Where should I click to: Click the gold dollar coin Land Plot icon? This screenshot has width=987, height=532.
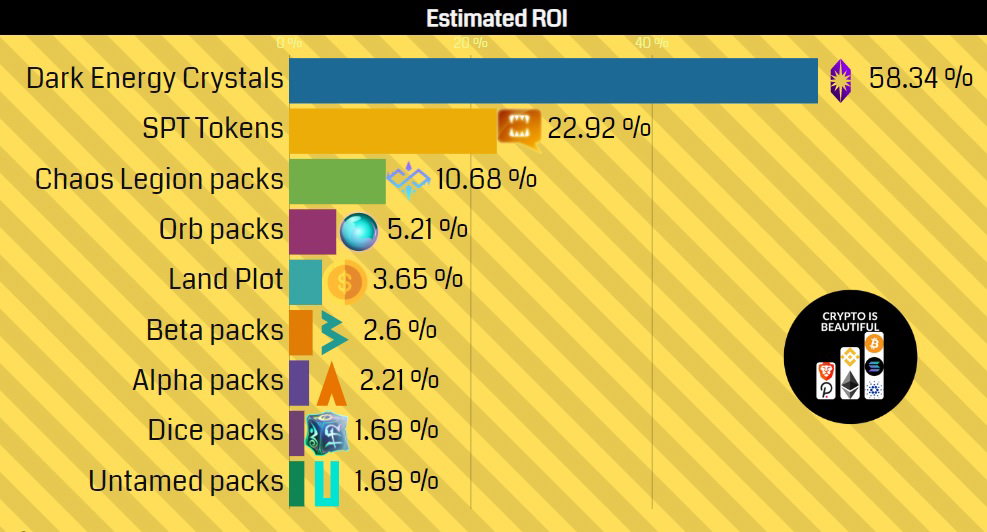tap(344, 282)
